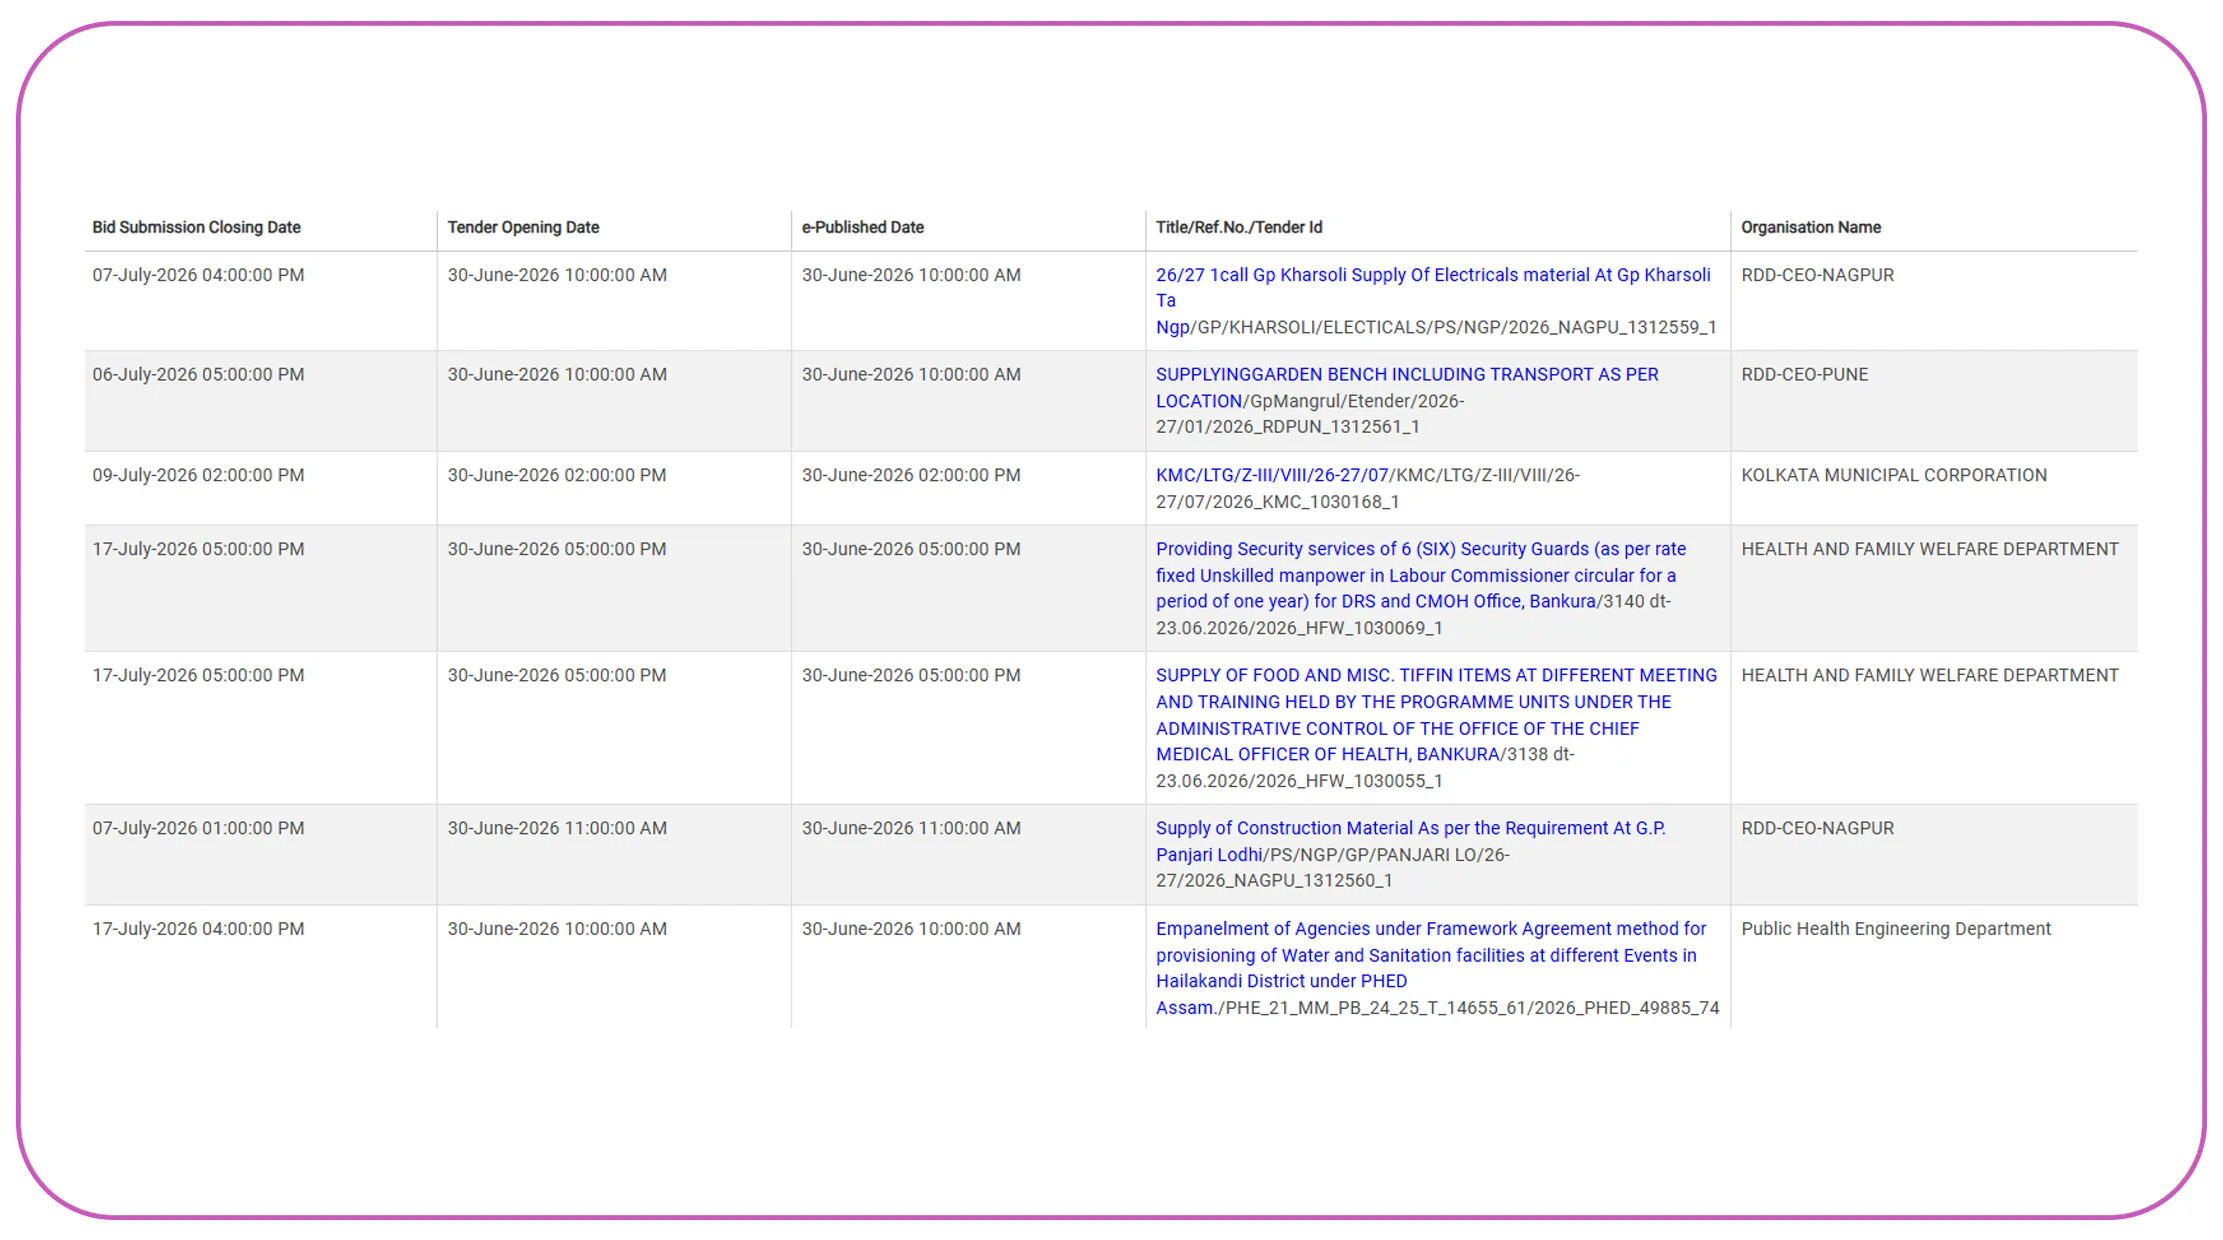The width and height of the screenshot is (2223, 1240).
Task: Click the Bid Submission Closing Date column header
Action: point(196,227)
